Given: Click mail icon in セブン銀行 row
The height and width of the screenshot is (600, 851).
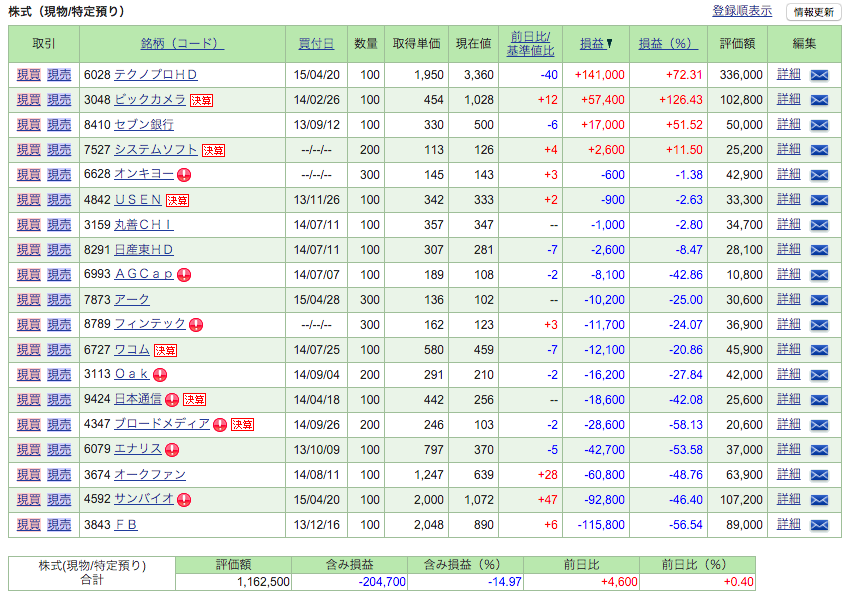Looking at the screenshot, I should 819,125.
